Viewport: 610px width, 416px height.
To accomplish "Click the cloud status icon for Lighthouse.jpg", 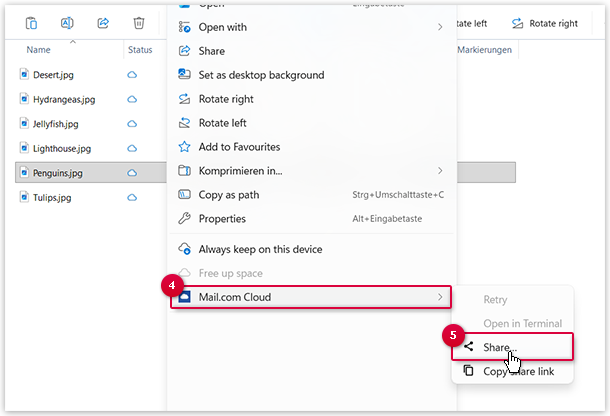I will tap(132, 149).
